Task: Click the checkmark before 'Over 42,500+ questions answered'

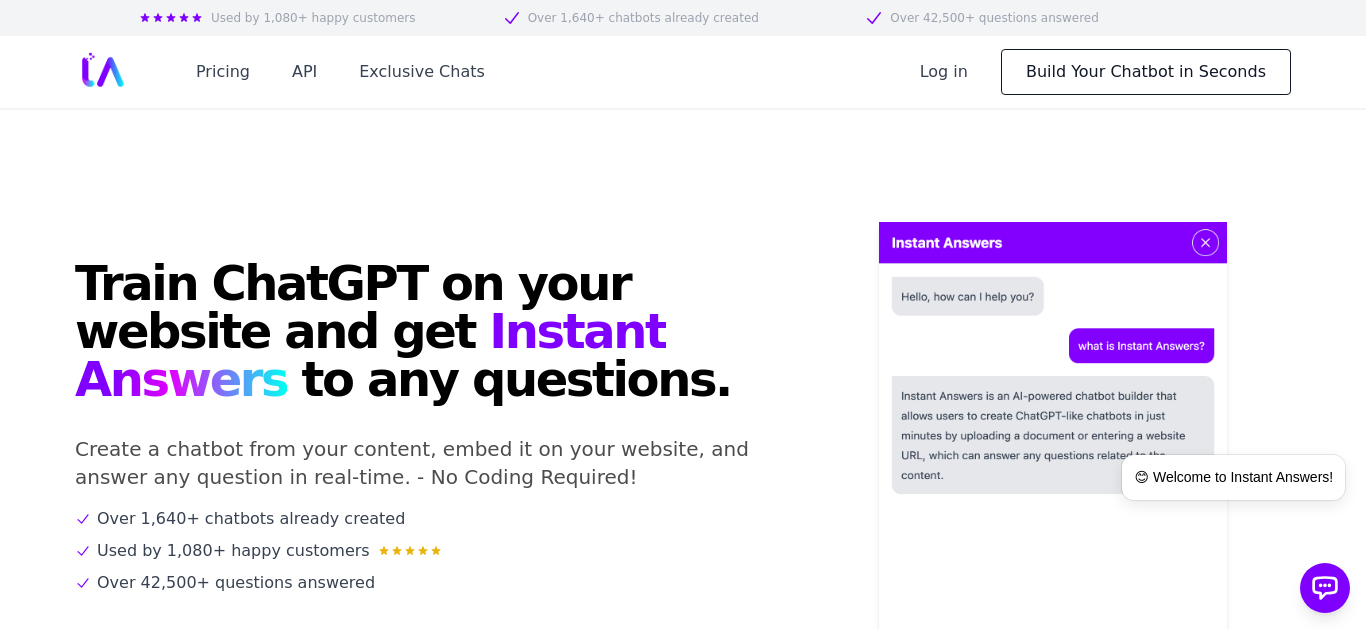Action: click(83, 583)
